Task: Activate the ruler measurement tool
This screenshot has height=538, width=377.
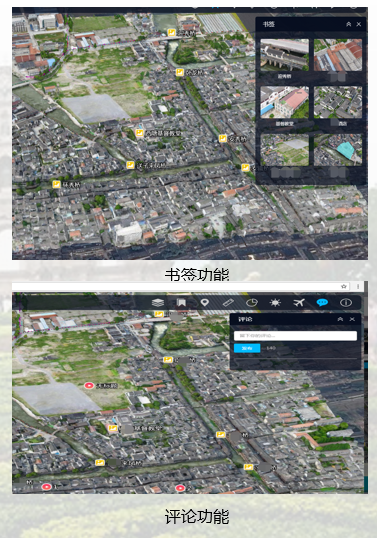Action: (x=228, y=303)
